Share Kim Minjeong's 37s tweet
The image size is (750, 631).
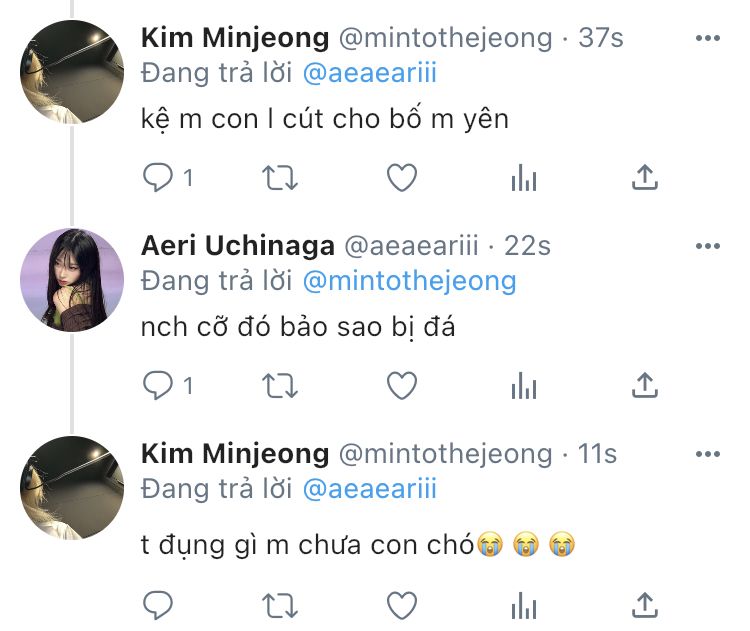point(646,178)
